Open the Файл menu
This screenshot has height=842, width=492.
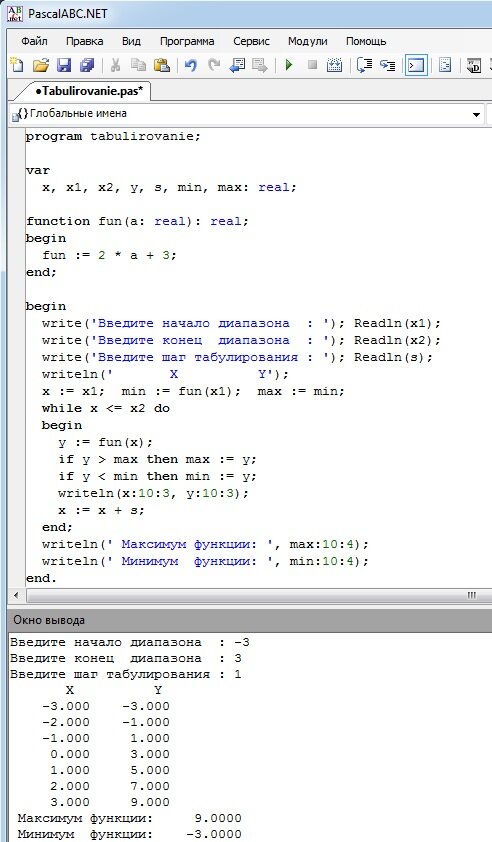[34, 41]
